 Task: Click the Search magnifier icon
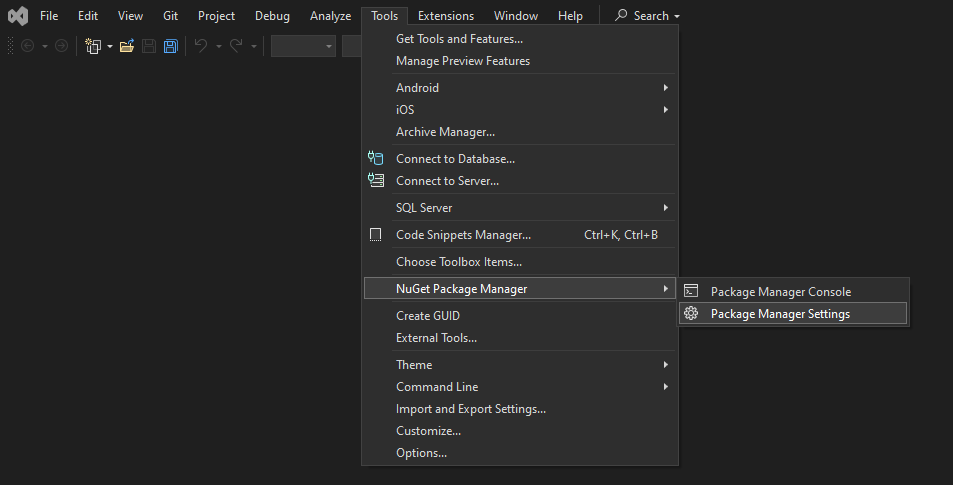coord(621,15)
